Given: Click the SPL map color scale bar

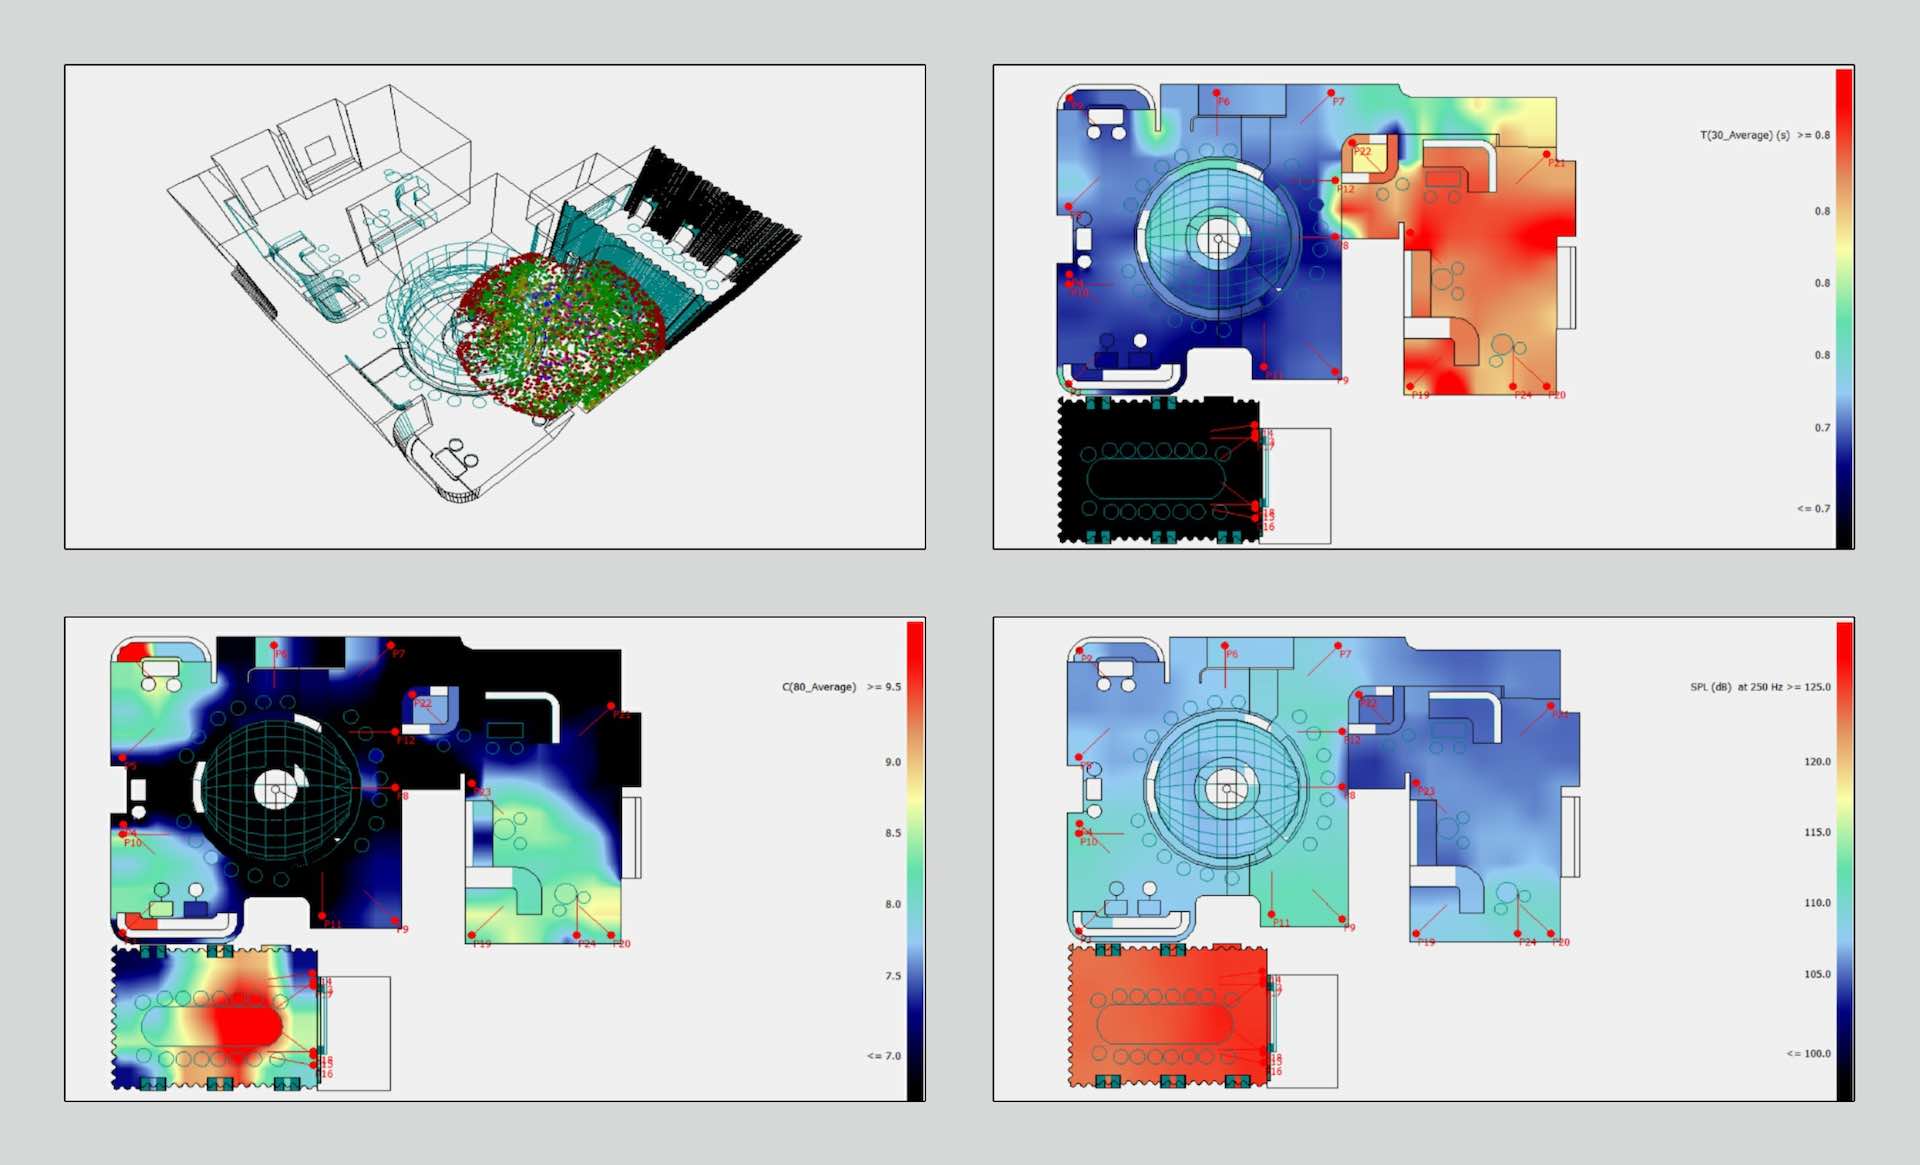Looking at the screenshot, I should click(1844, 860).
